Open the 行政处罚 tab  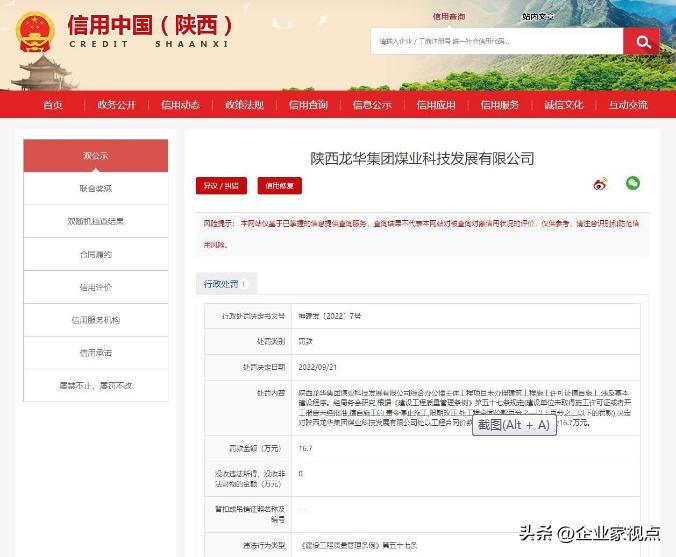pyautogui.click(x=226, y=284)
